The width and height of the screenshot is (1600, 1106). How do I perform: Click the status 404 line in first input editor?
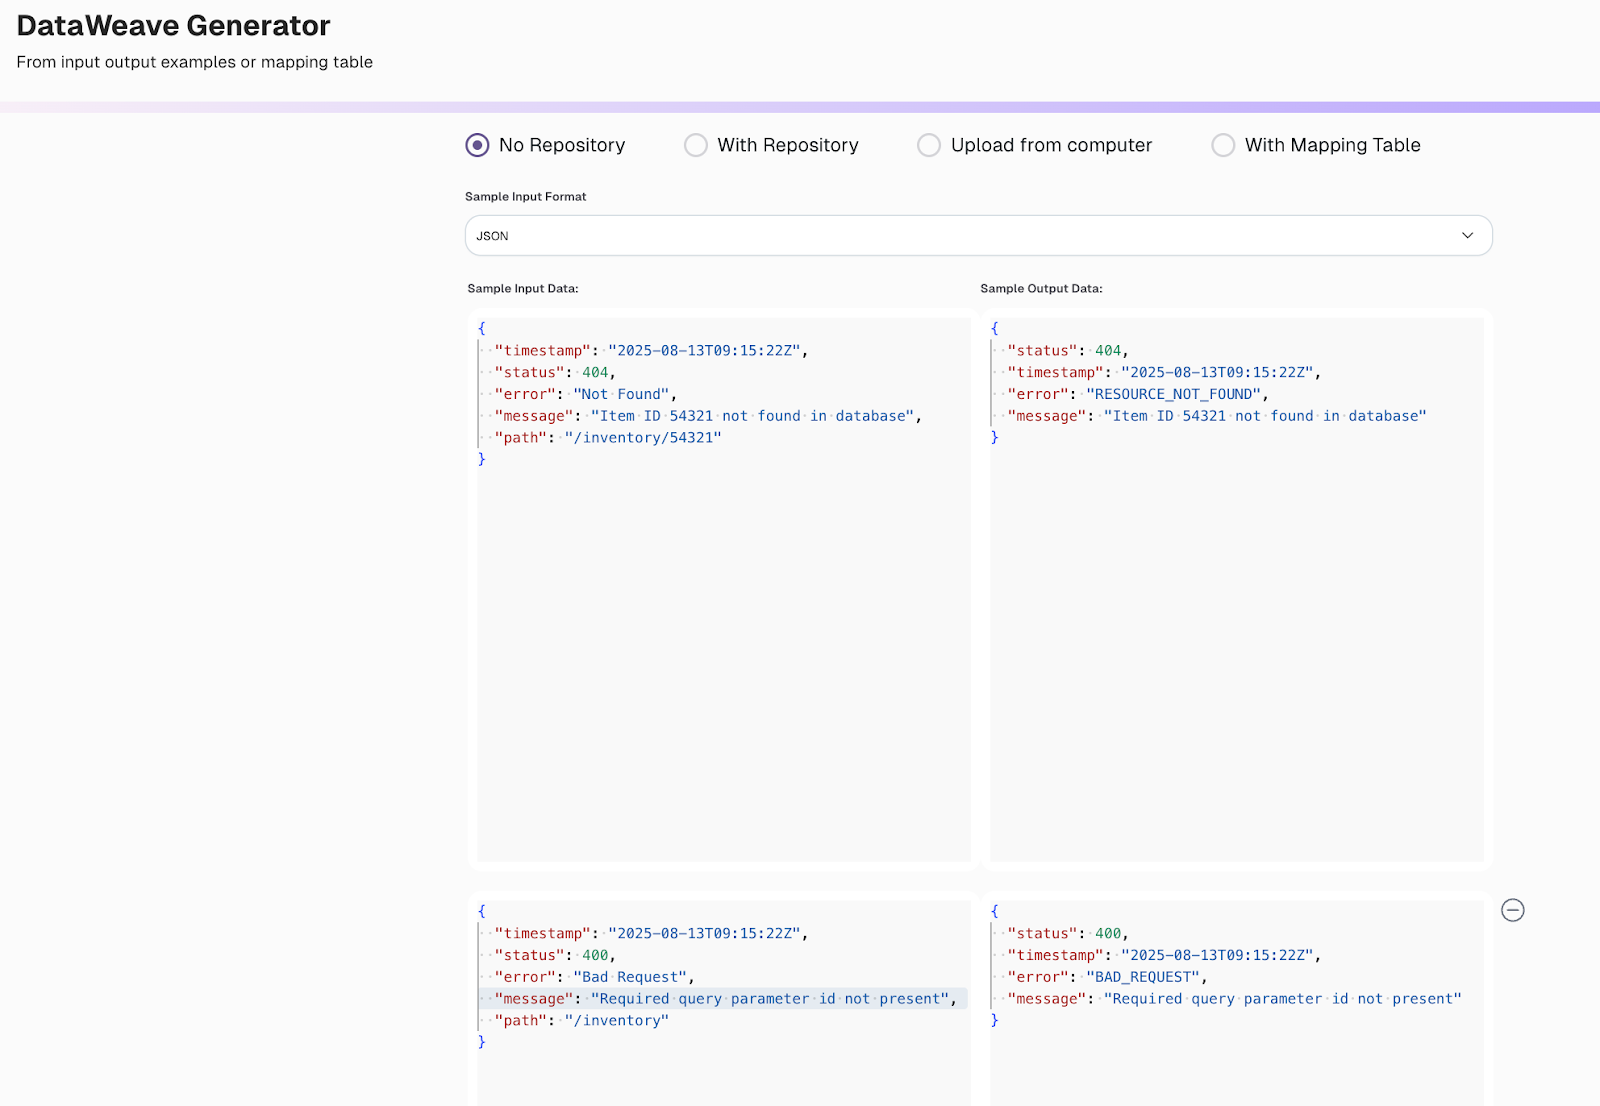(555, 372)
